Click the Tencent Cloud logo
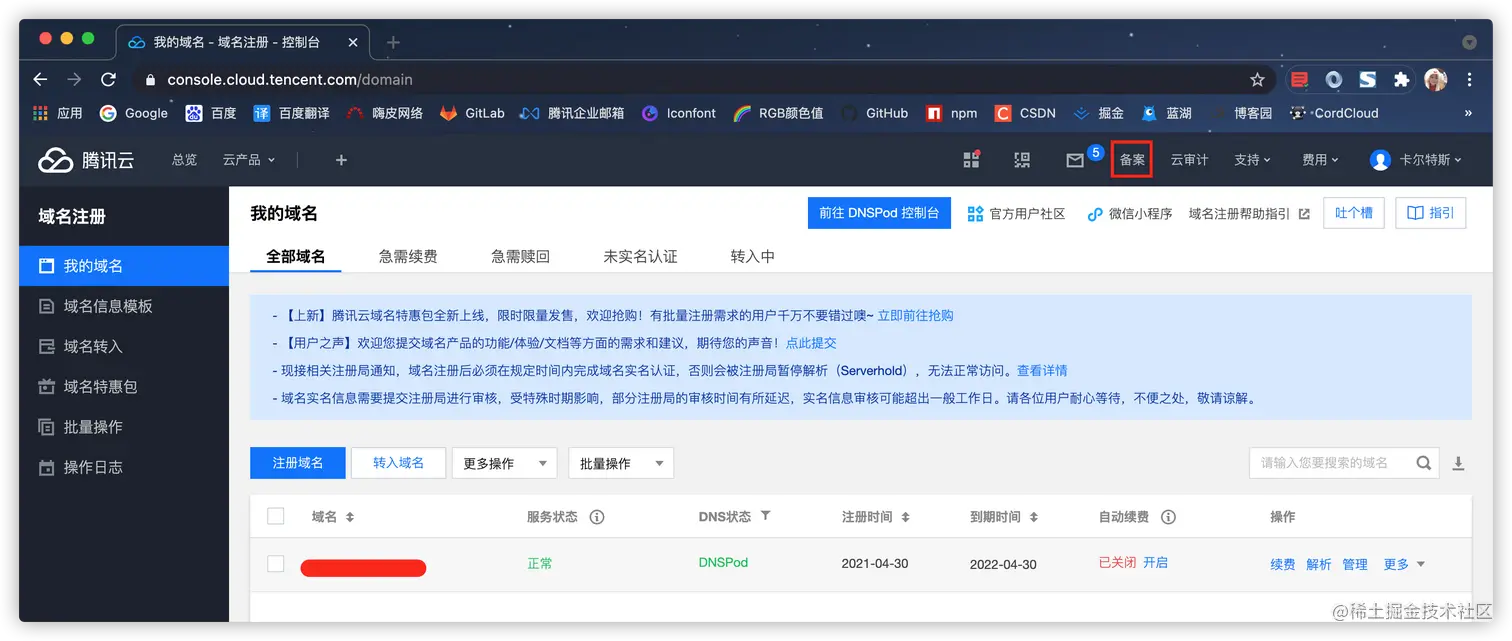Image resolution: width=1512 pixels, height=641 pixels. tap(86, 160)
